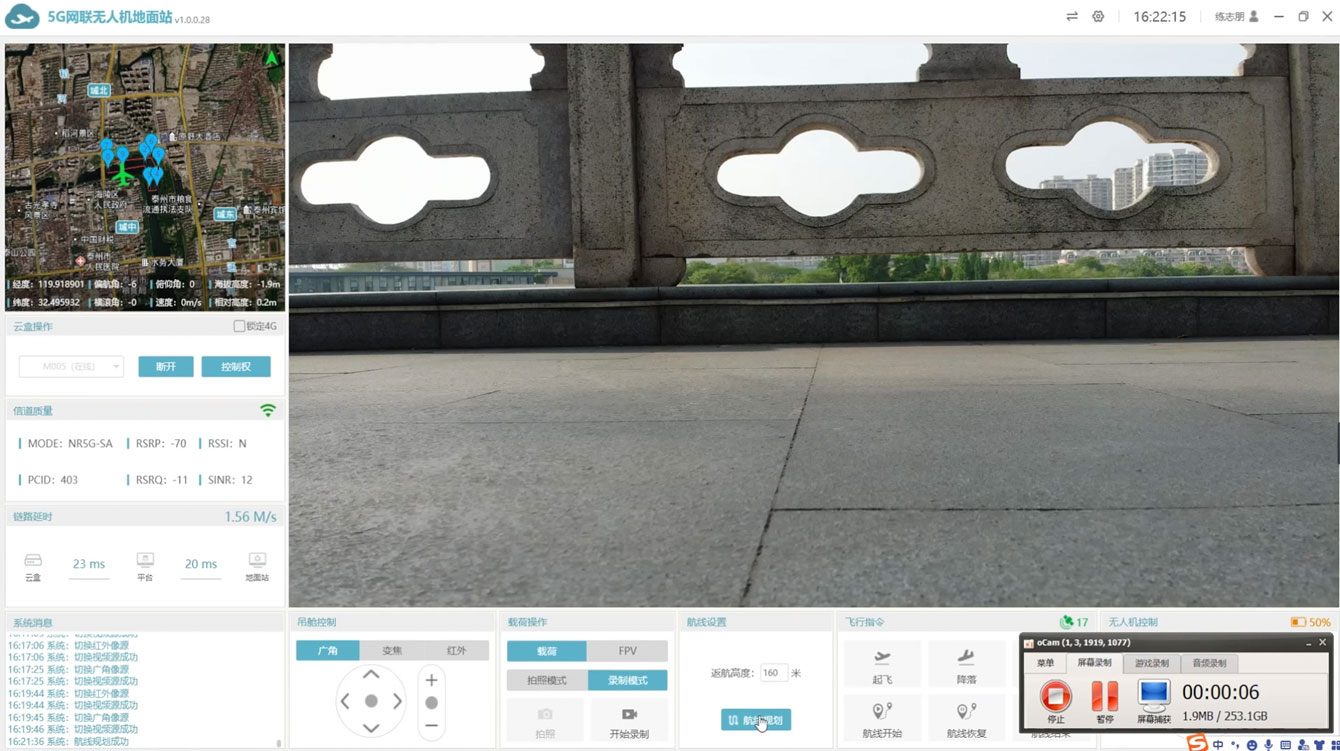This screenshot has height=751, width=1340.
Task: Click the route resume (航线恢复) icon
Action: click(x=965, y=711)
